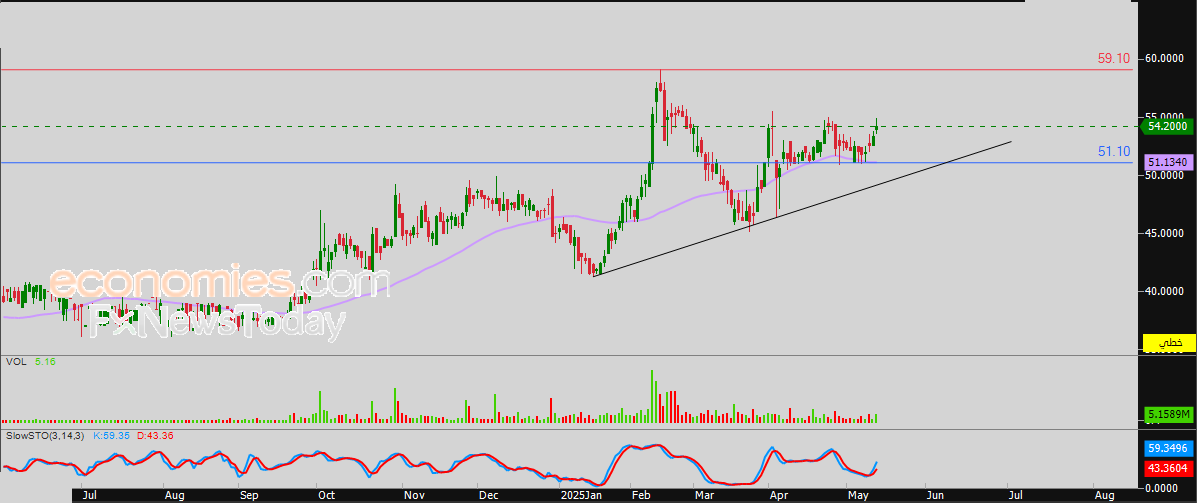
Task: Click the D:43.36 stochastic value
Action: coord(154,435)
